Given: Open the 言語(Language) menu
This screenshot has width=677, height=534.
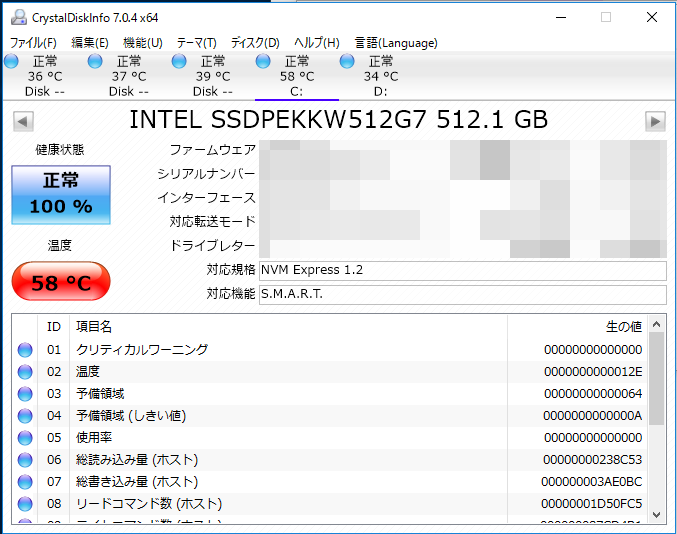Looking at the screenshot, I should [x=396, y=43].
